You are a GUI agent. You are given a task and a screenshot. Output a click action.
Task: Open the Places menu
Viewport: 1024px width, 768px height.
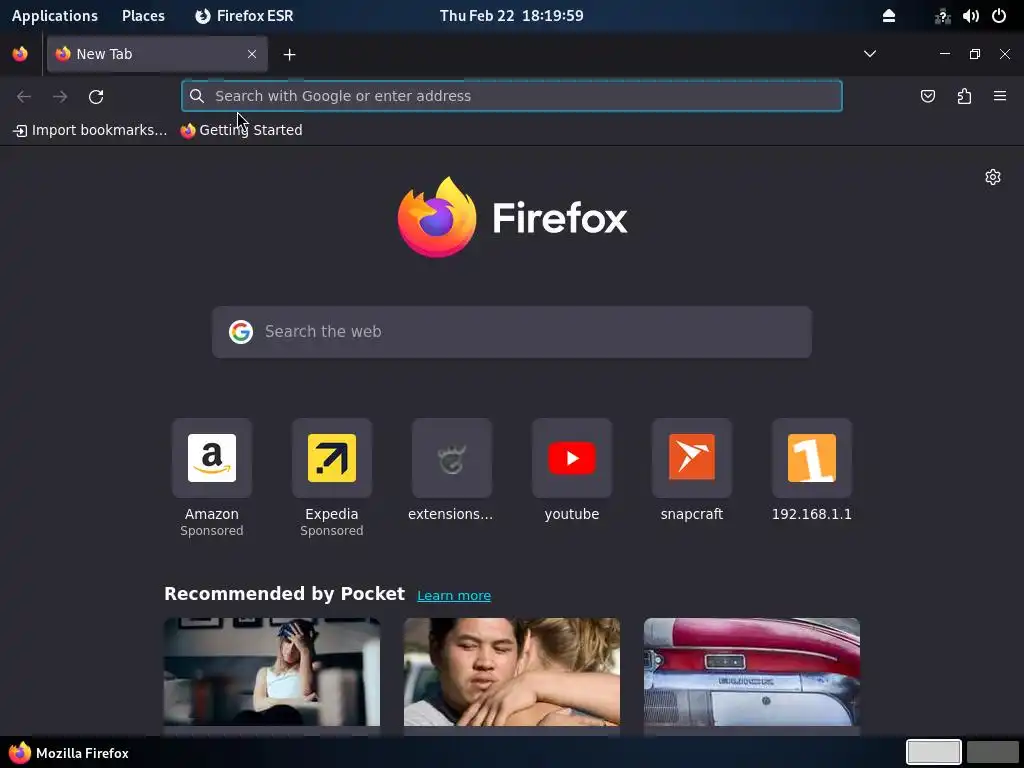coord(143,16)
